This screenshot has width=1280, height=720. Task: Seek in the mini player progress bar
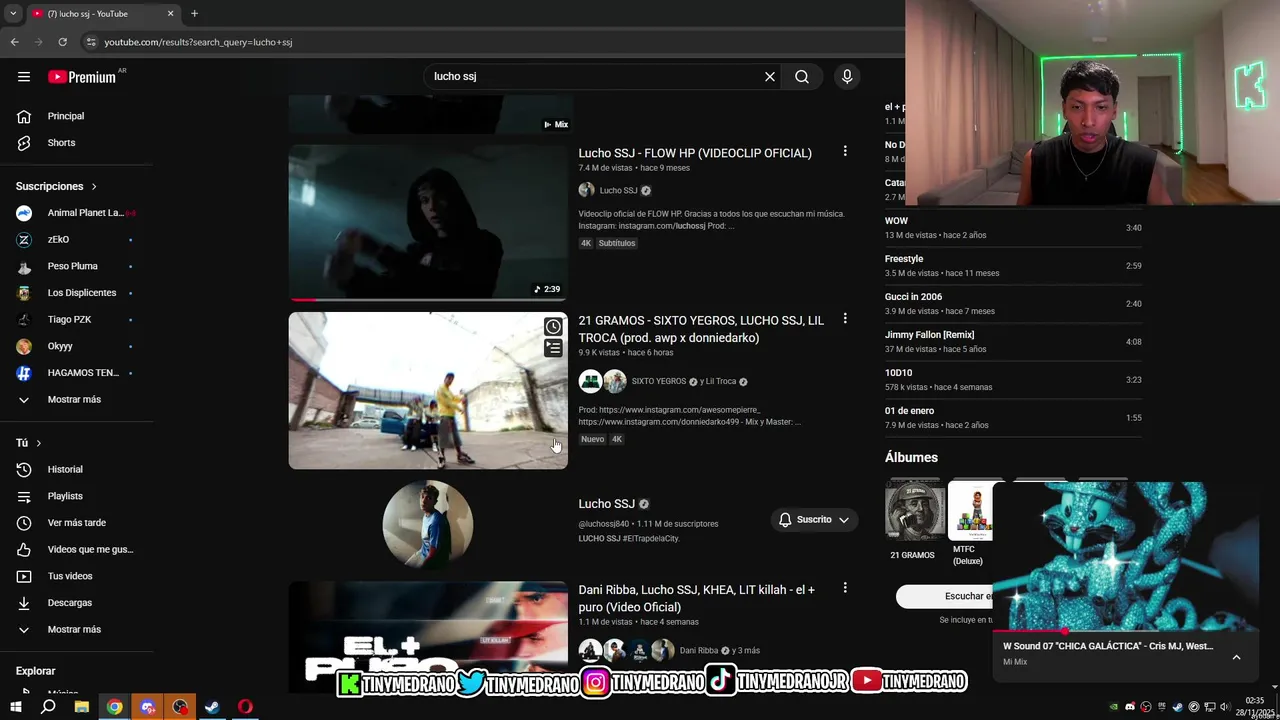(x=1125, y=632)
